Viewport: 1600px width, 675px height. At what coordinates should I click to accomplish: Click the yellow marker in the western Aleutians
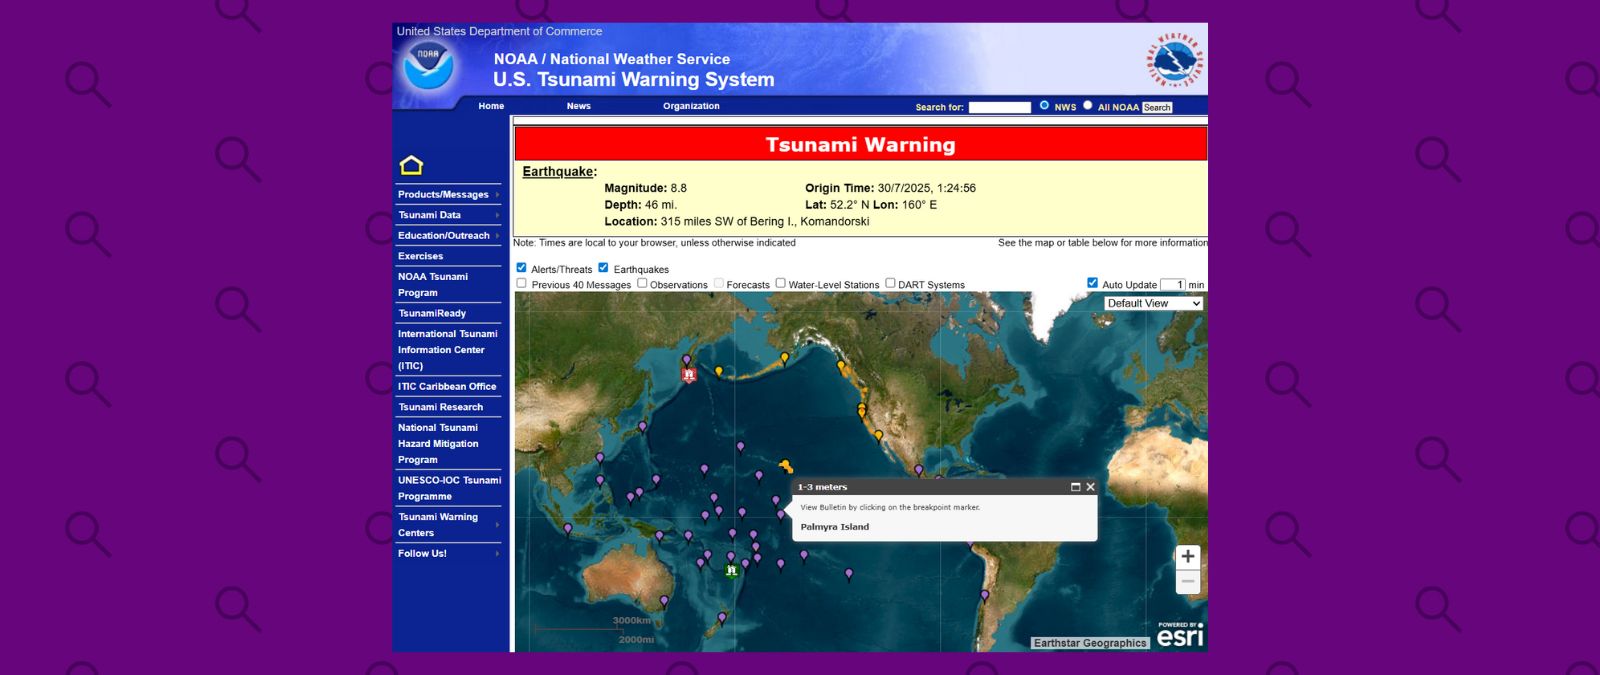click(x=718, y=372)
